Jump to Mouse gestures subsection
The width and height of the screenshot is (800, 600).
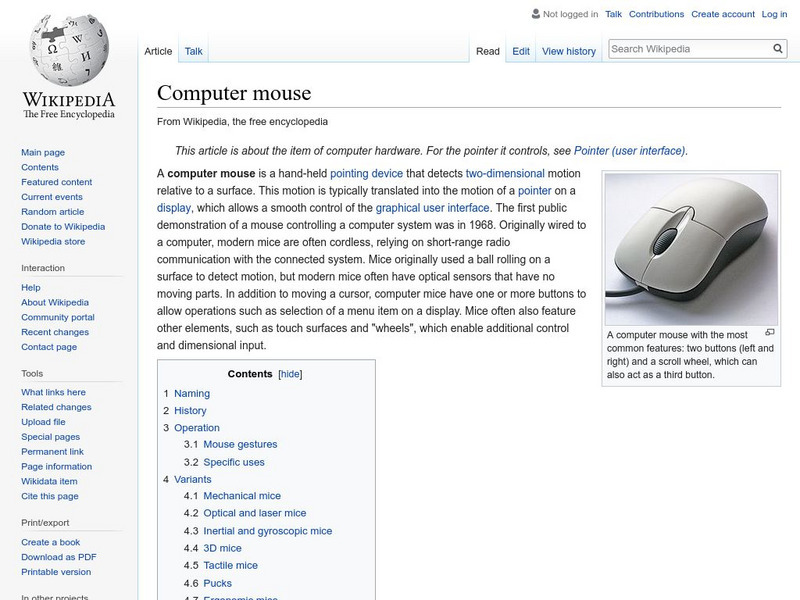[x=240, y=444]
